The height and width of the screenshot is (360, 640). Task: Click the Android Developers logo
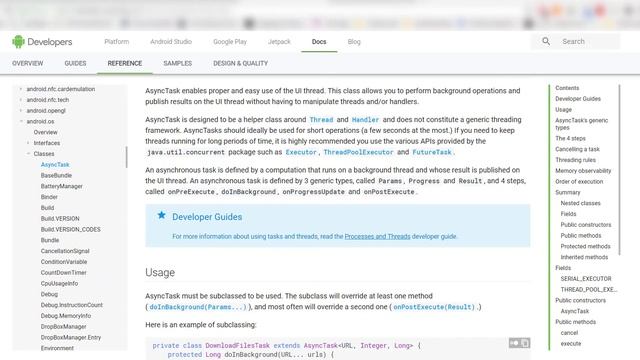(x=42, y=42)
